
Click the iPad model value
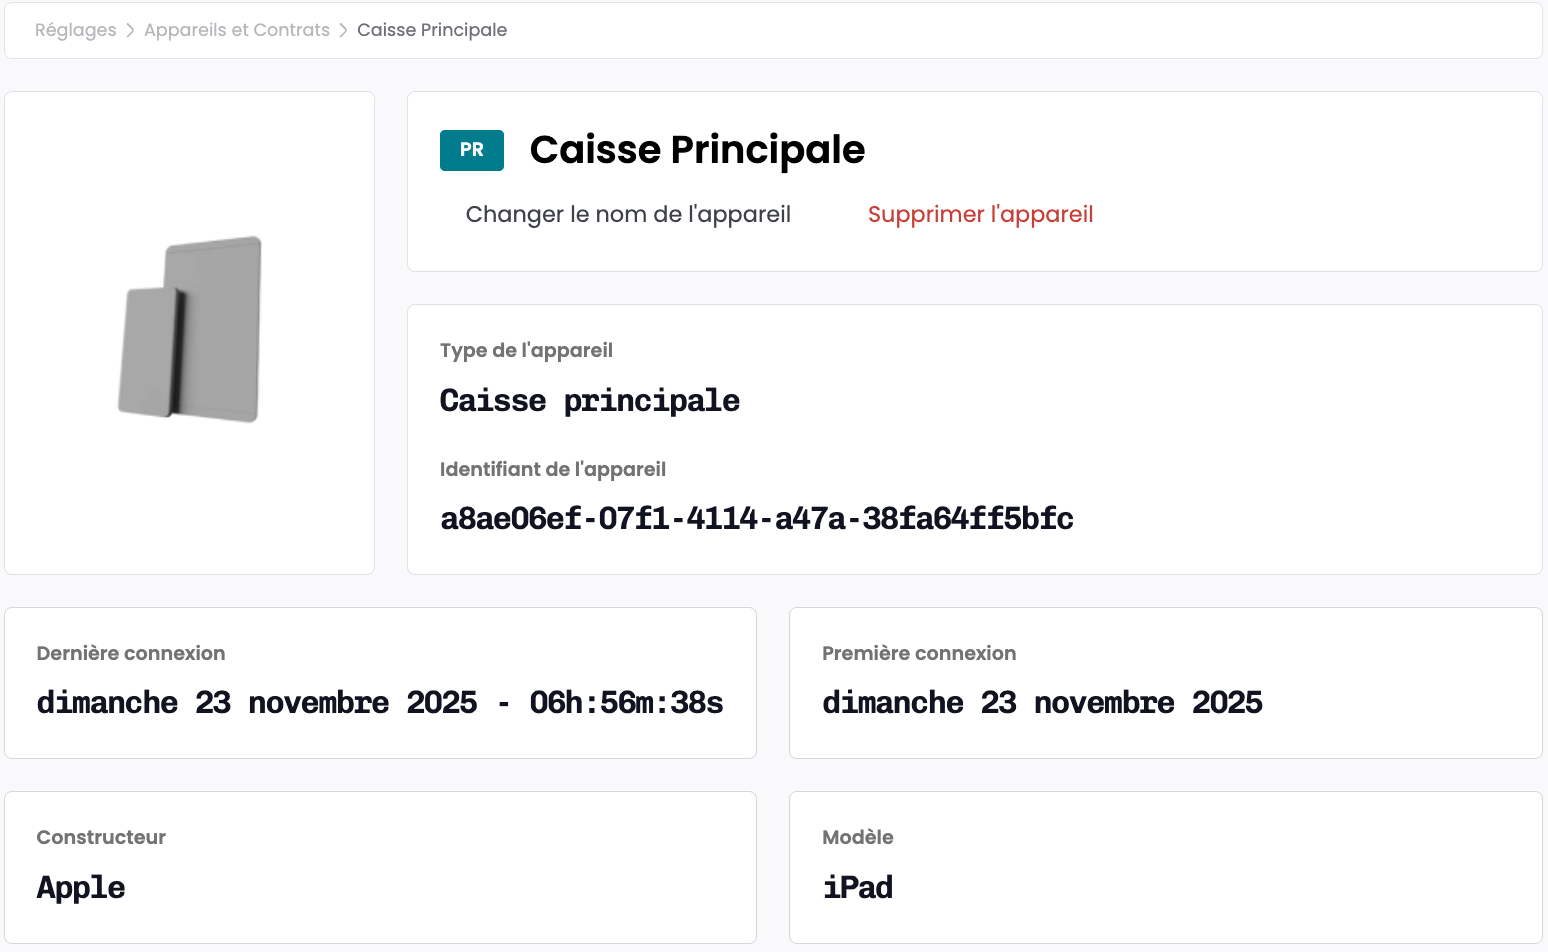point(858,888)
